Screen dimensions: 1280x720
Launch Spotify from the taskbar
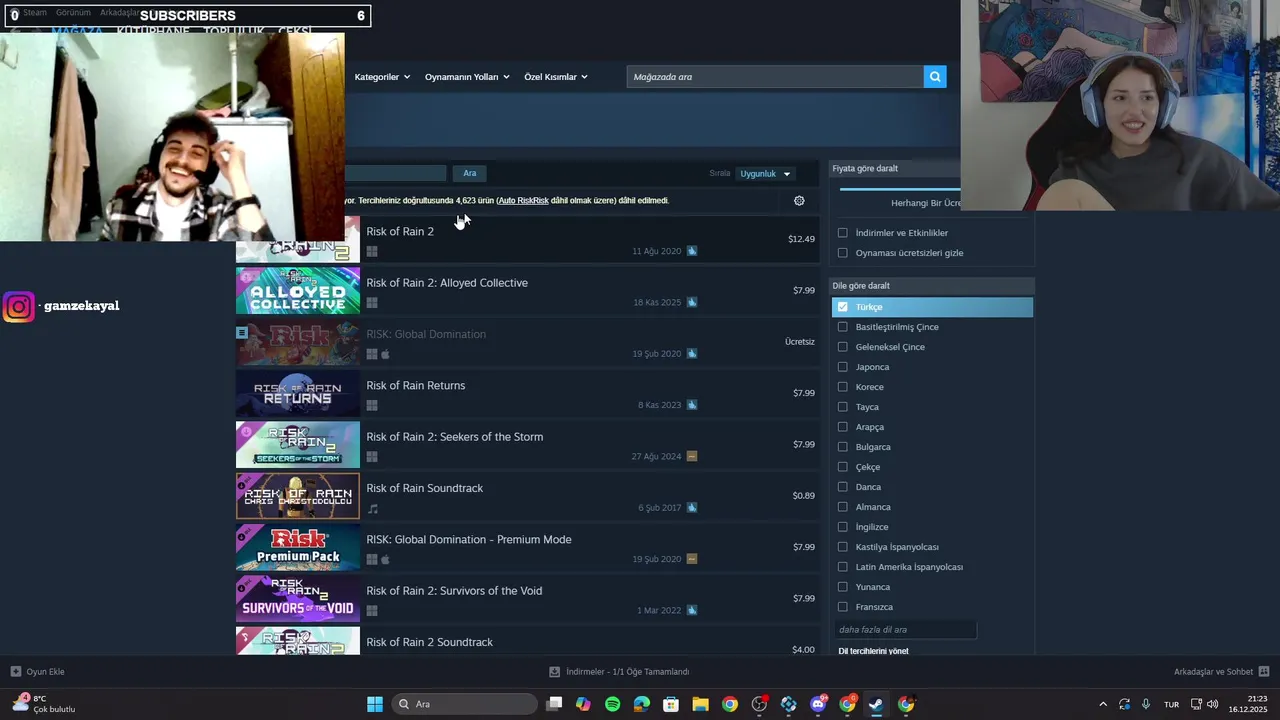[613, 705]
